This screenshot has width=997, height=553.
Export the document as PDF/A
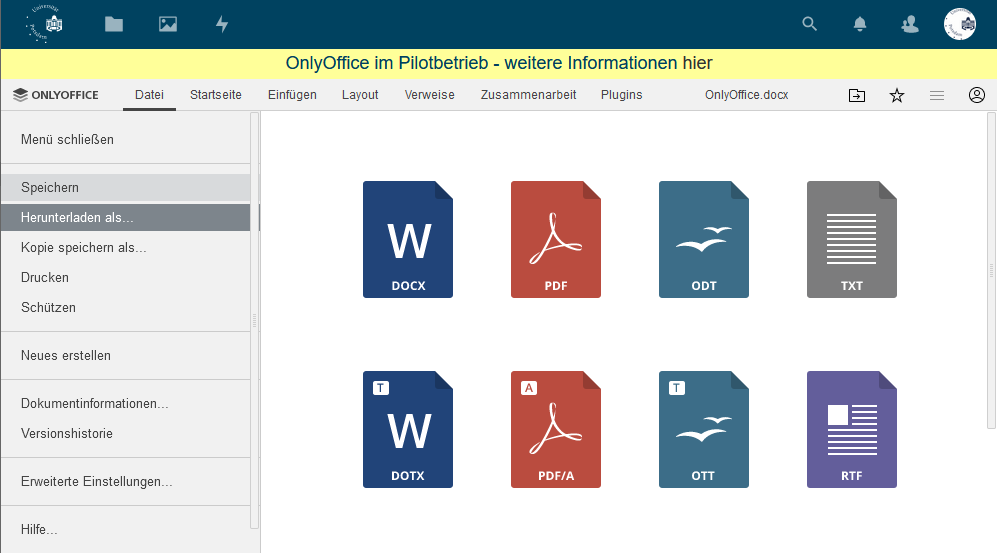(556, 430)
